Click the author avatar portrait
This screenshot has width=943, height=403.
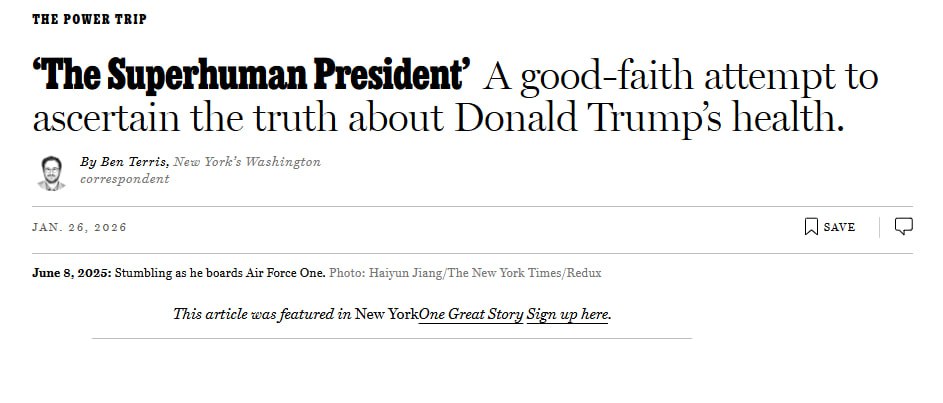tap(51, 172)
